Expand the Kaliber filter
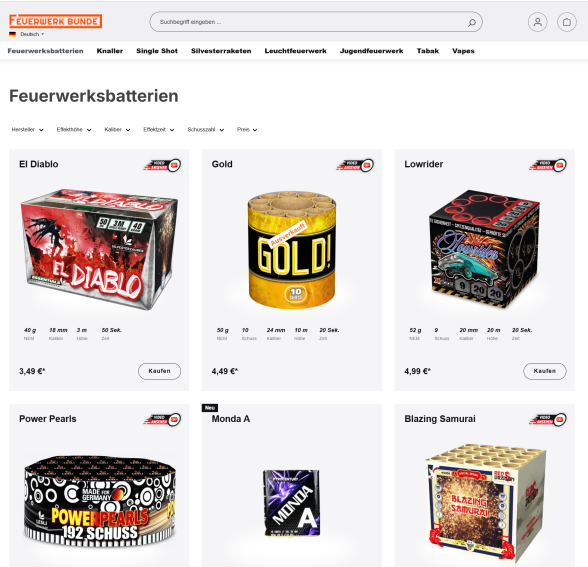Viewport: 588px width, 567px height. coord(117,130)
